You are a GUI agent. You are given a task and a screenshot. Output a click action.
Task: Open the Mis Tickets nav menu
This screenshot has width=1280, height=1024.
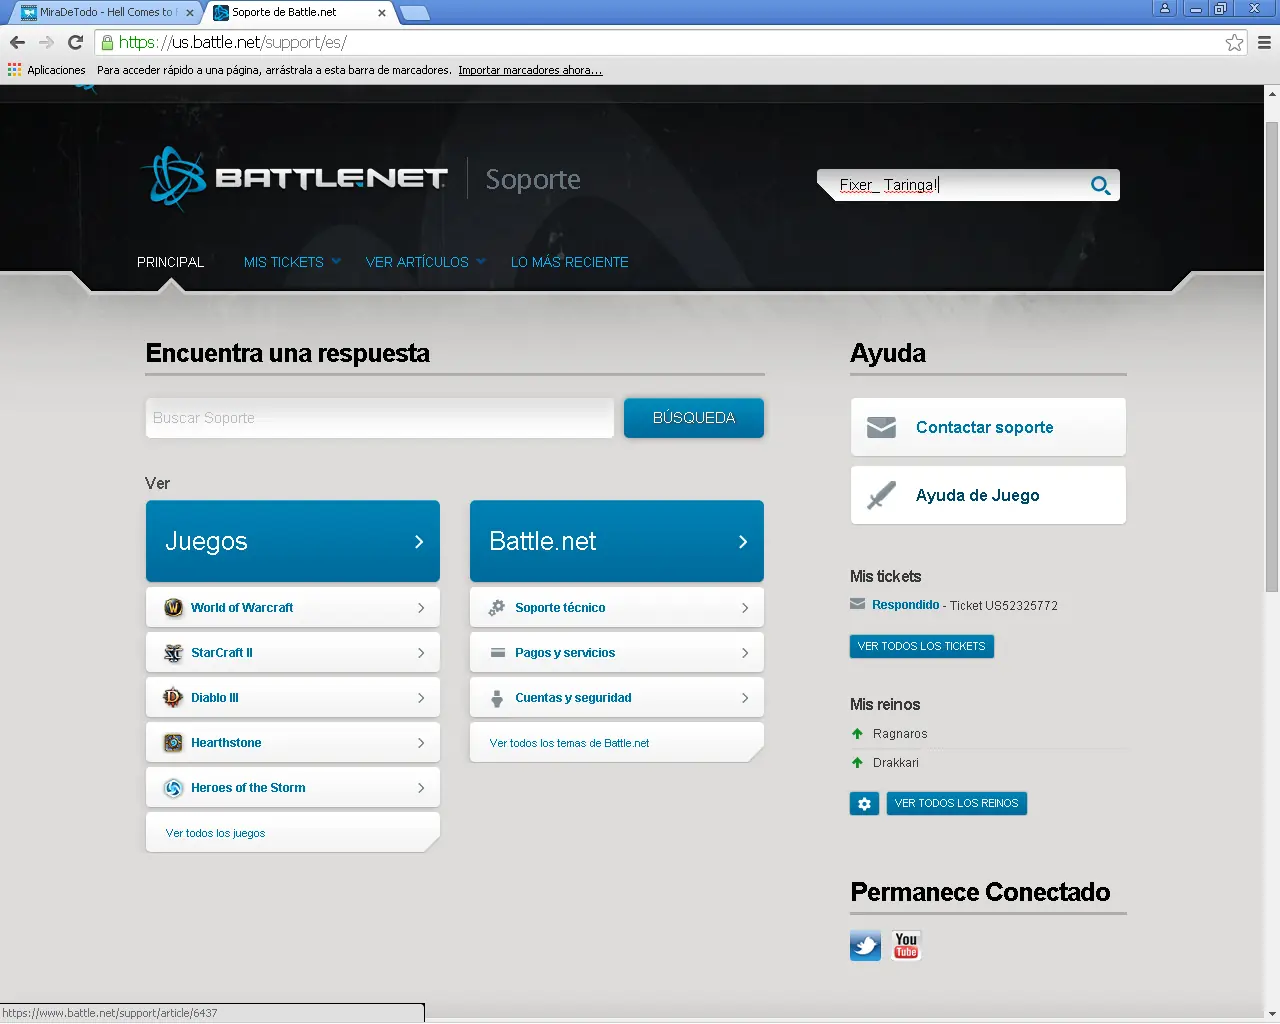click(x=284, y=262)
